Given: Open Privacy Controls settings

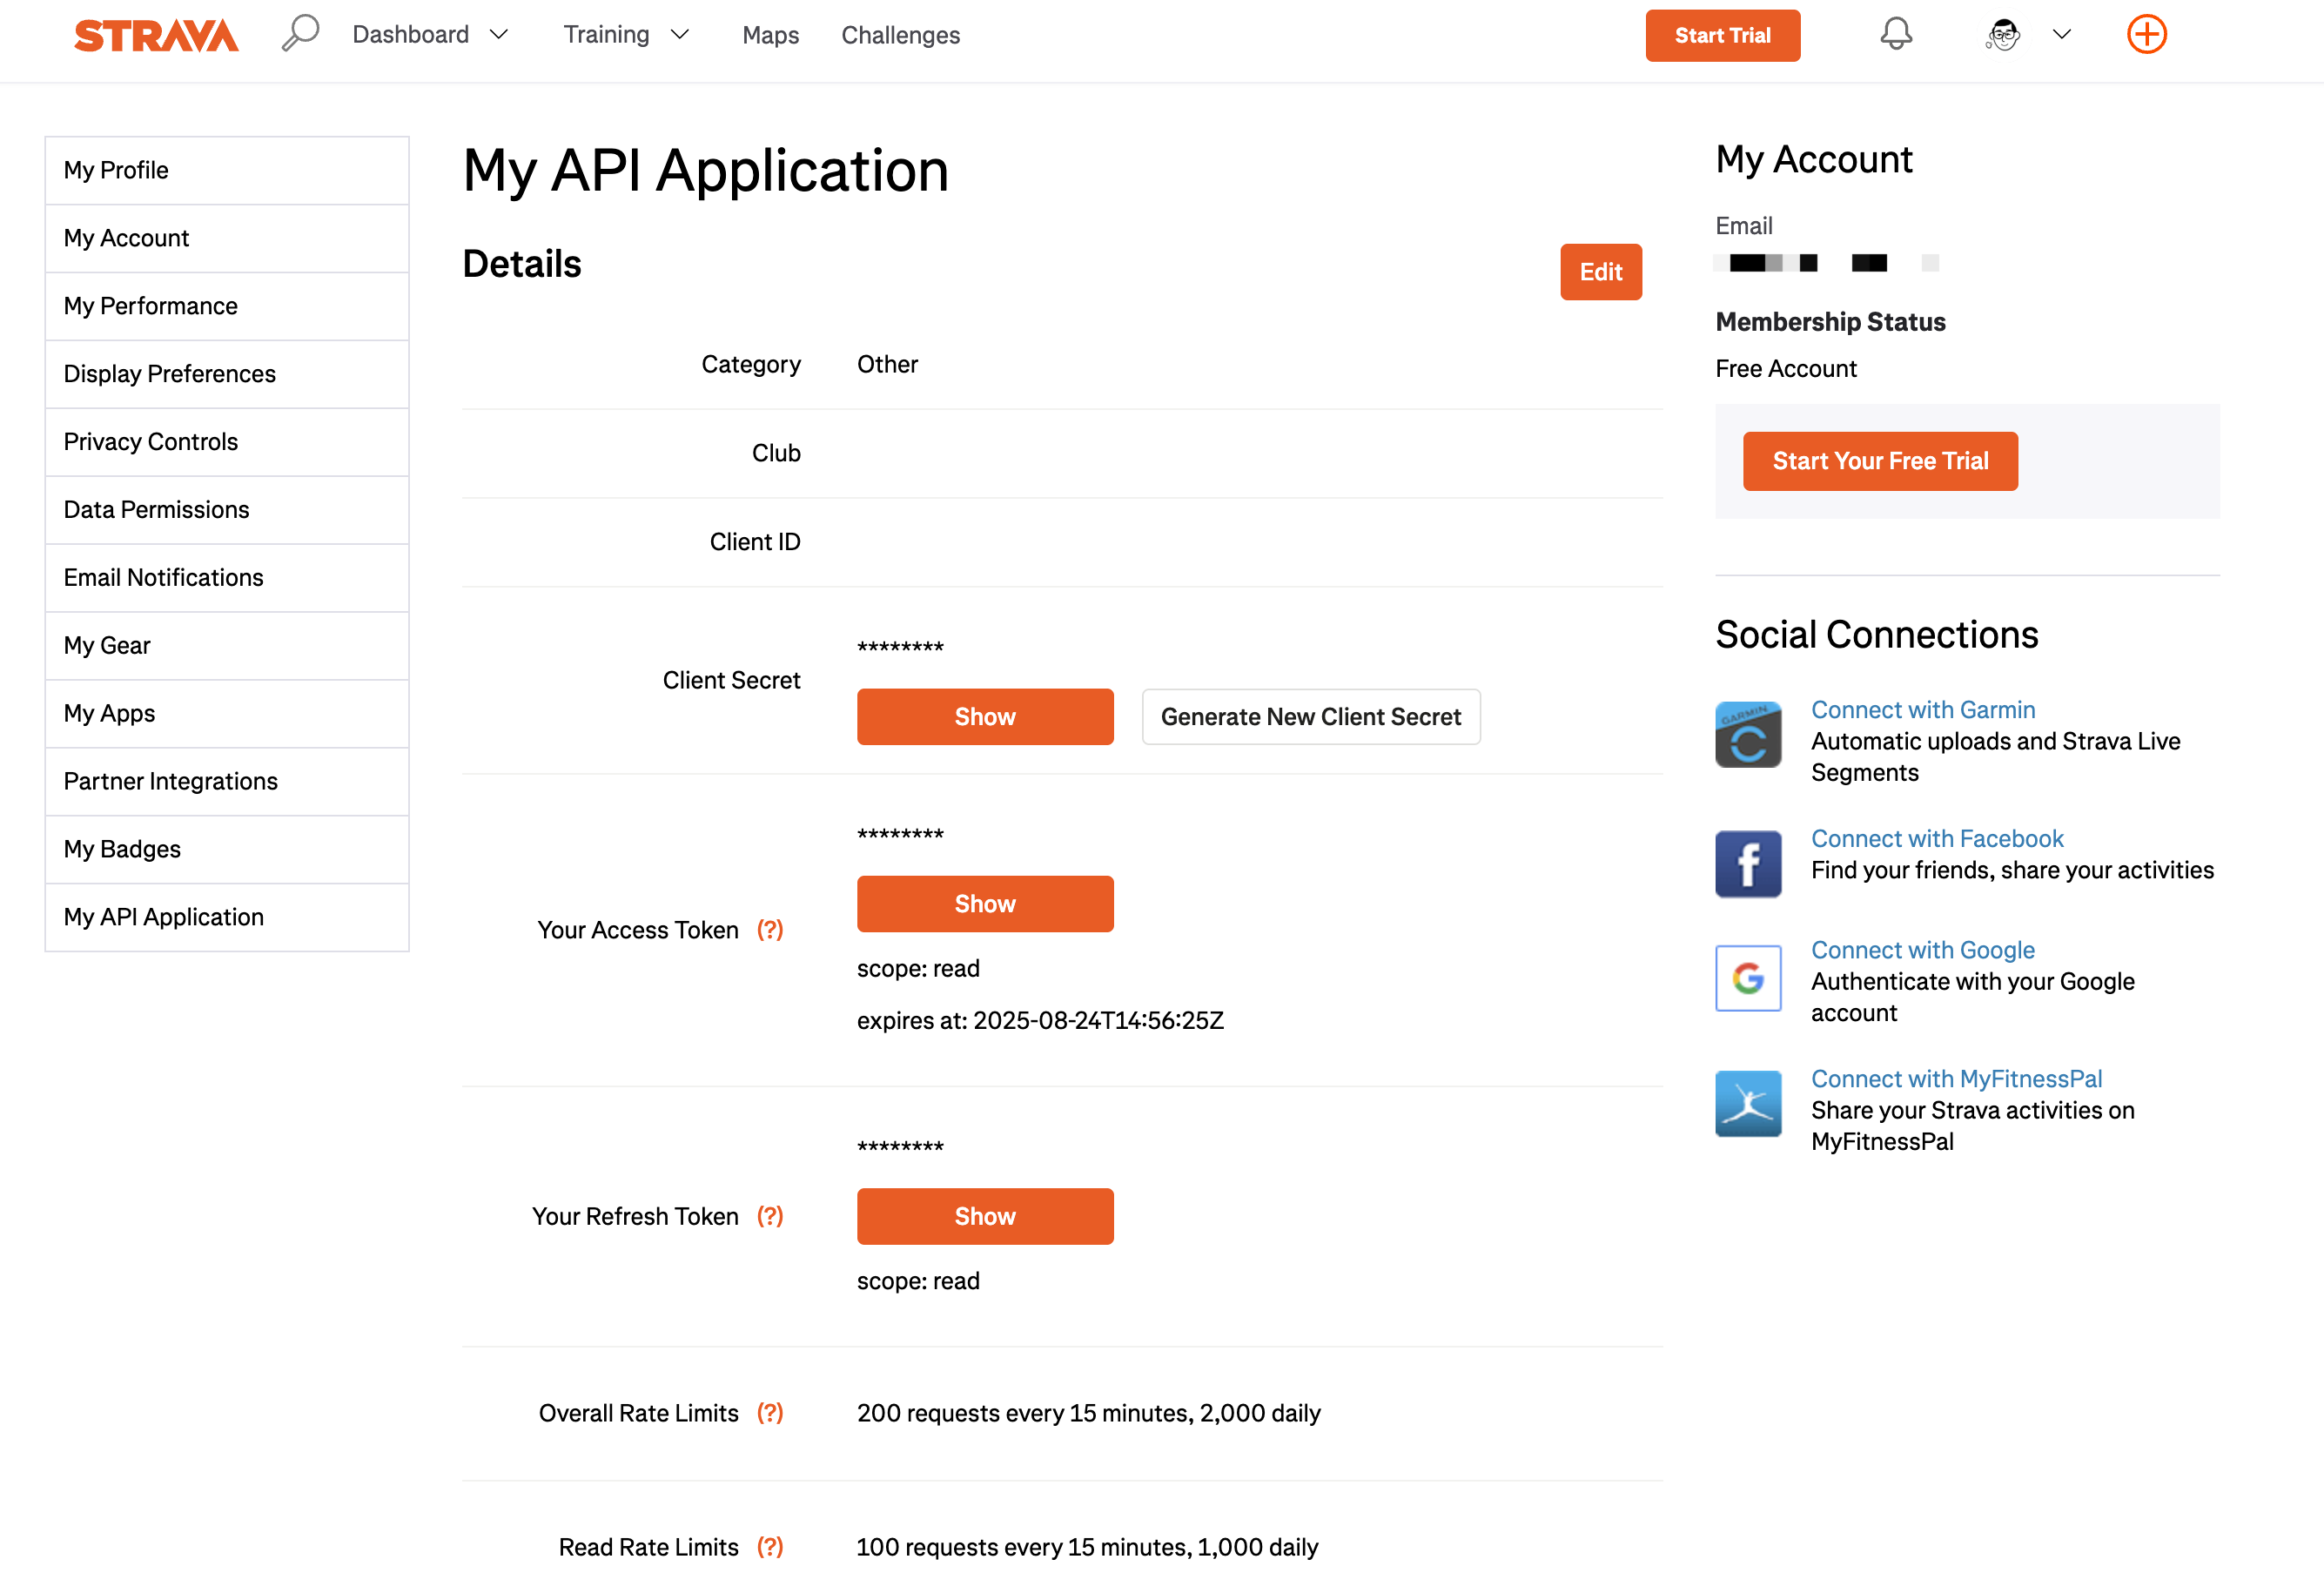Looking at the screenshot, I should pos(227,442).
